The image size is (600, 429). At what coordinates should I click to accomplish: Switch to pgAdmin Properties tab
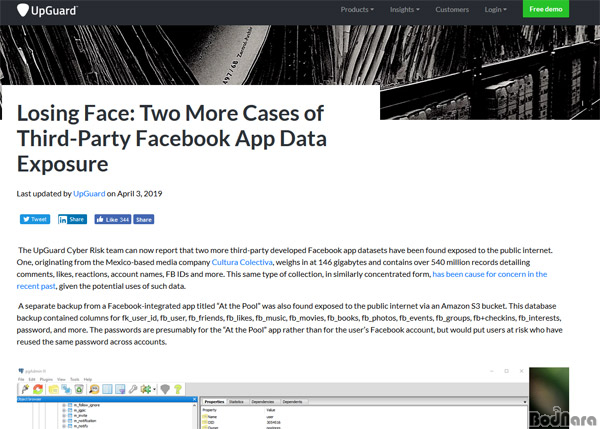(x=214, y=402)
